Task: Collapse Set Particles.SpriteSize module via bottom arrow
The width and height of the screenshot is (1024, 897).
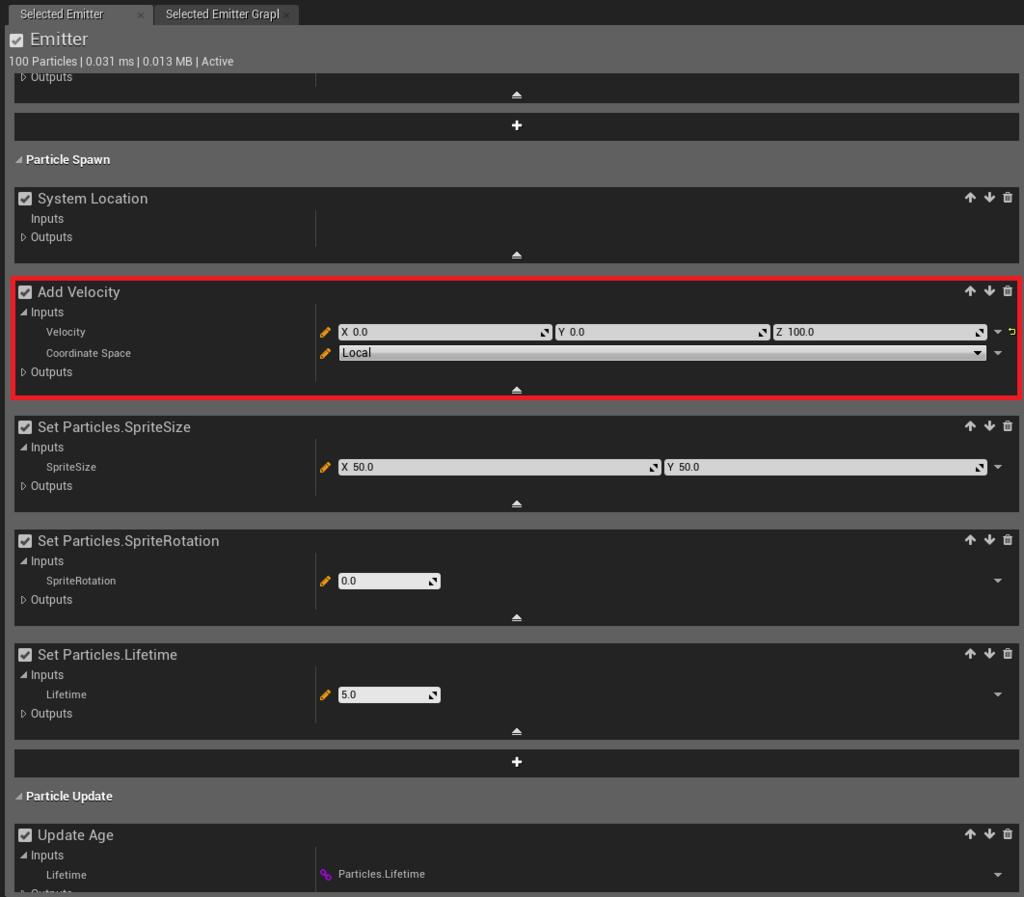Action: 517,504
